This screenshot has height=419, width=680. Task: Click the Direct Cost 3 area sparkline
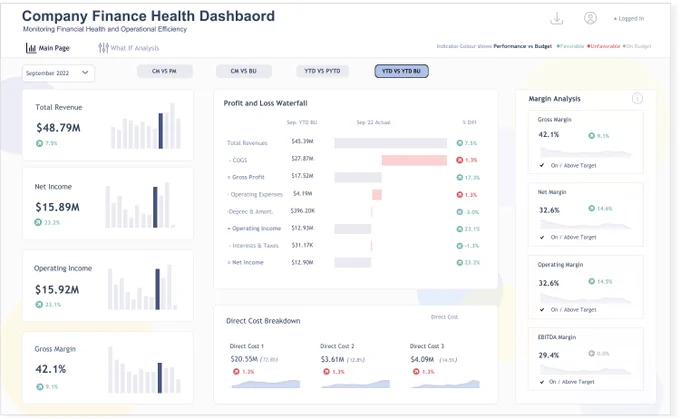pyautogui.click(x=446, y=384)
